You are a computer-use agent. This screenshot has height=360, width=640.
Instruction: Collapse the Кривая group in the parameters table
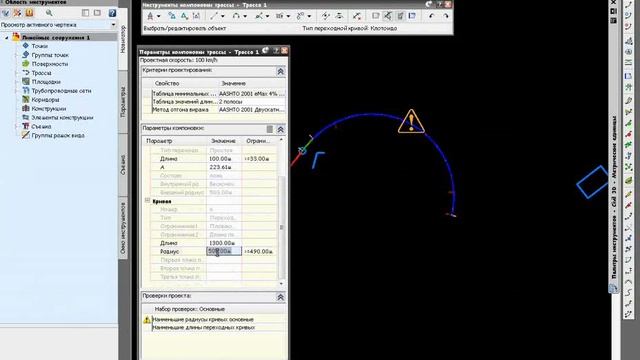(x=147, y=200)
